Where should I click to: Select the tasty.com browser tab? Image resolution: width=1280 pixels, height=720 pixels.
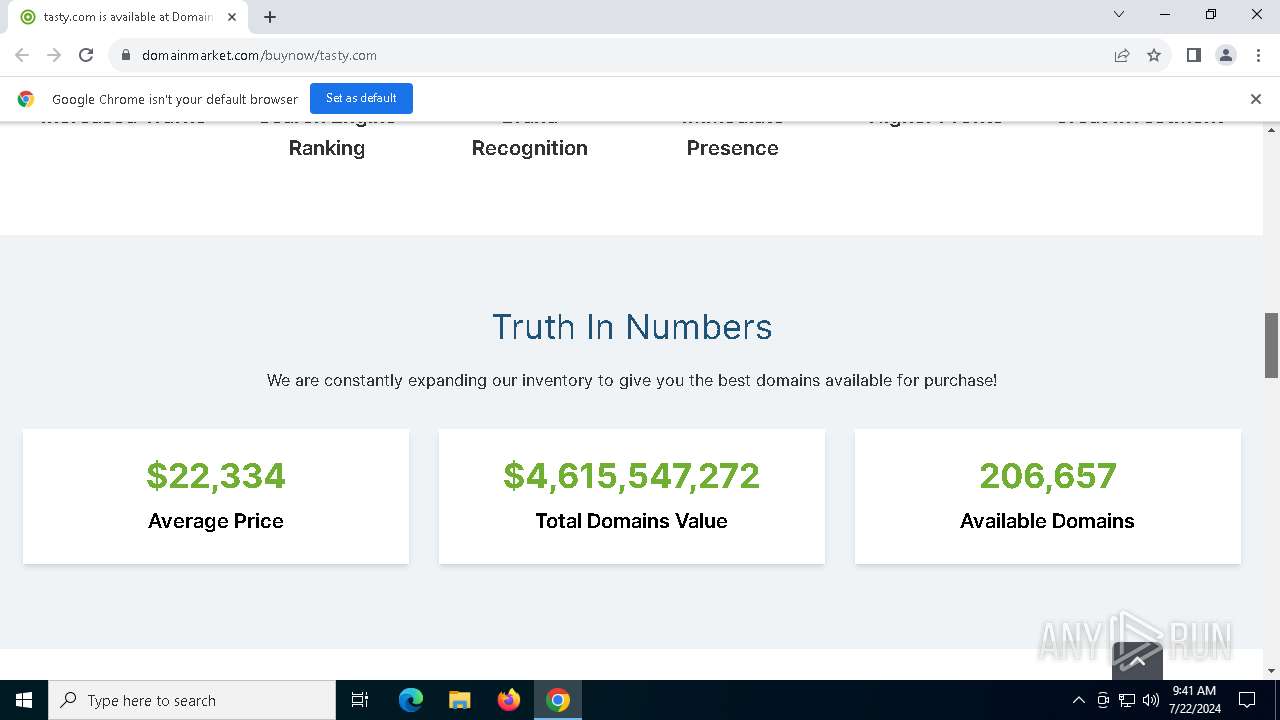125,17
